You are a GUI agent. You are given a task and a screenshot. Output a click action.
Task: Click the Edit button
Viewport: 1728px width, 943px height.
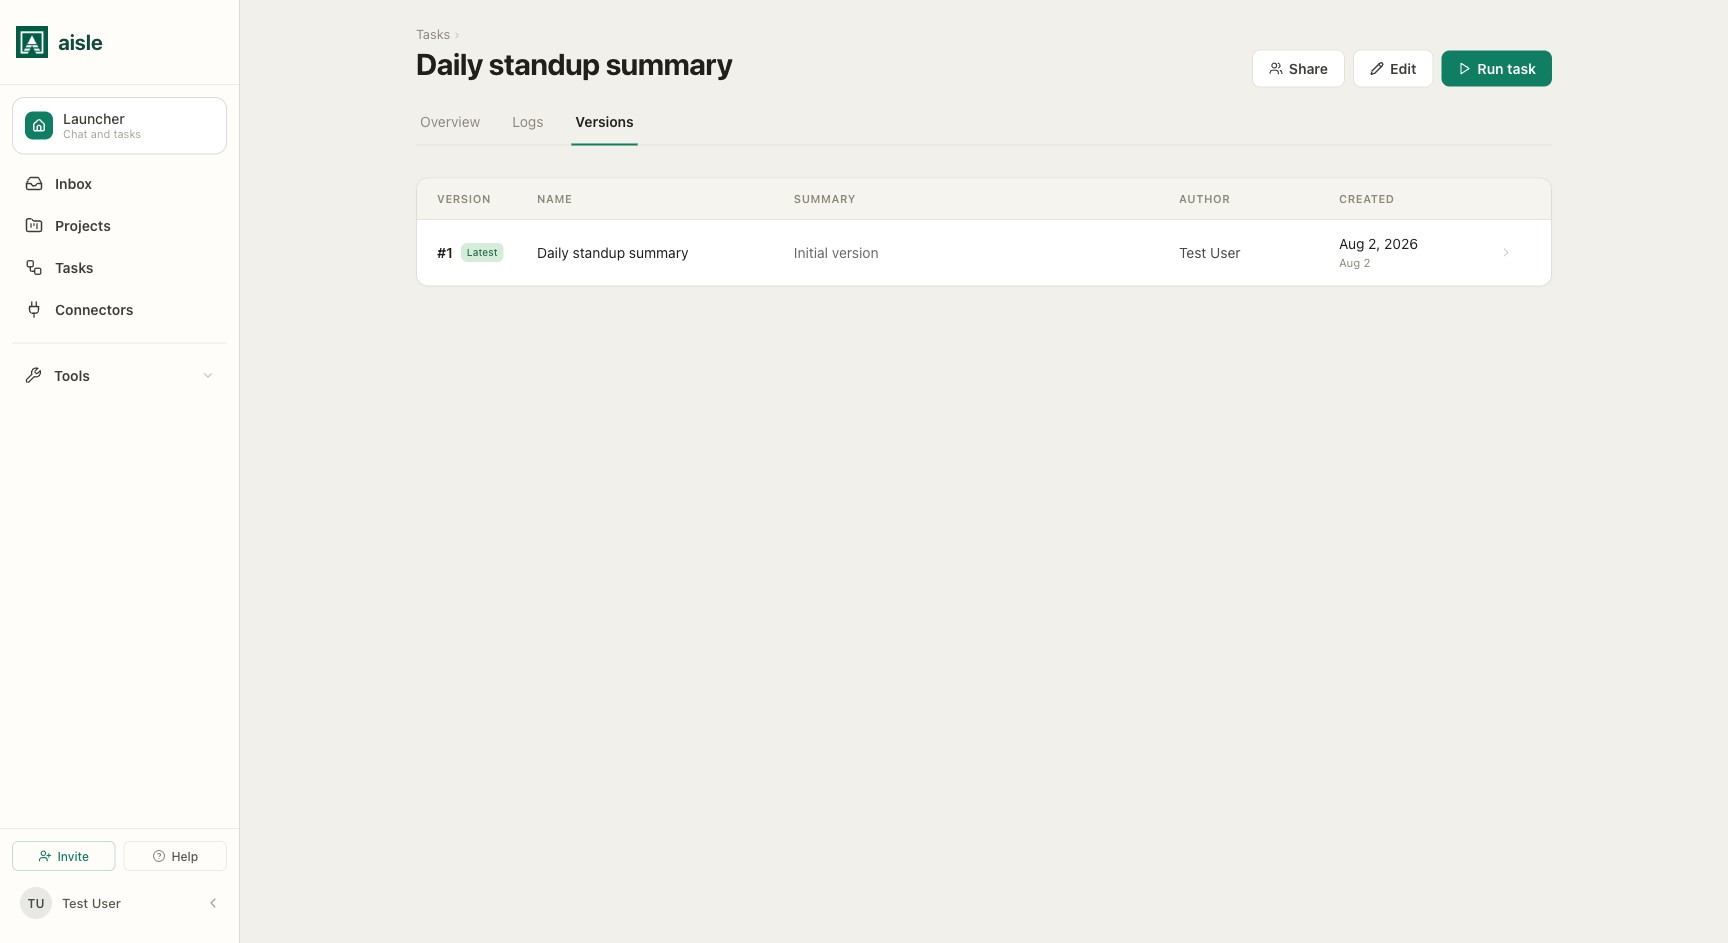1393,69
